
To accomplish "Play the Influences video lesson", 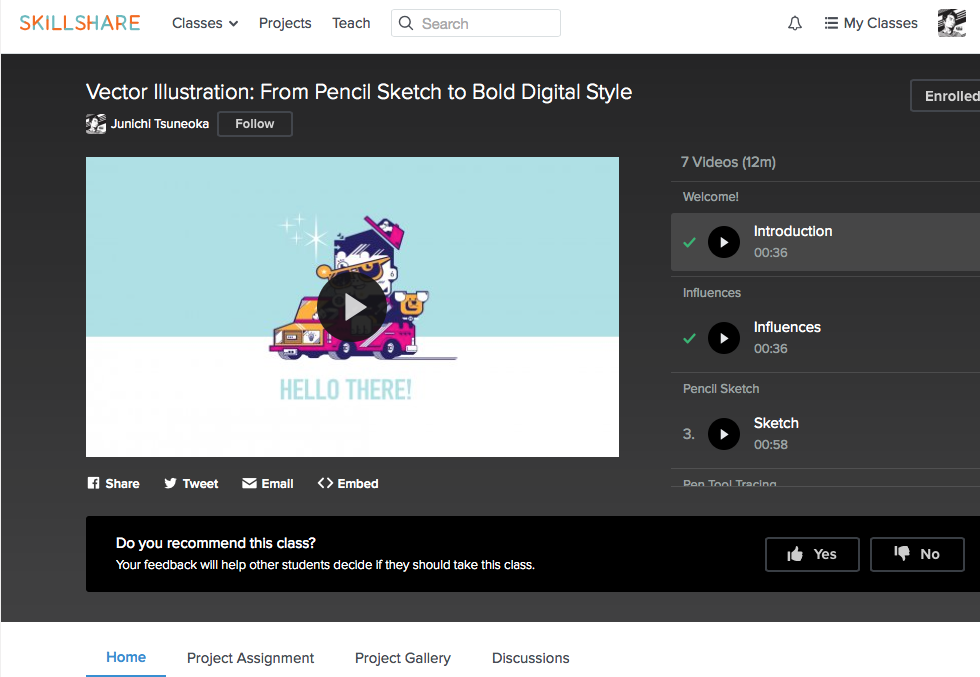I will tap(724, 338).
